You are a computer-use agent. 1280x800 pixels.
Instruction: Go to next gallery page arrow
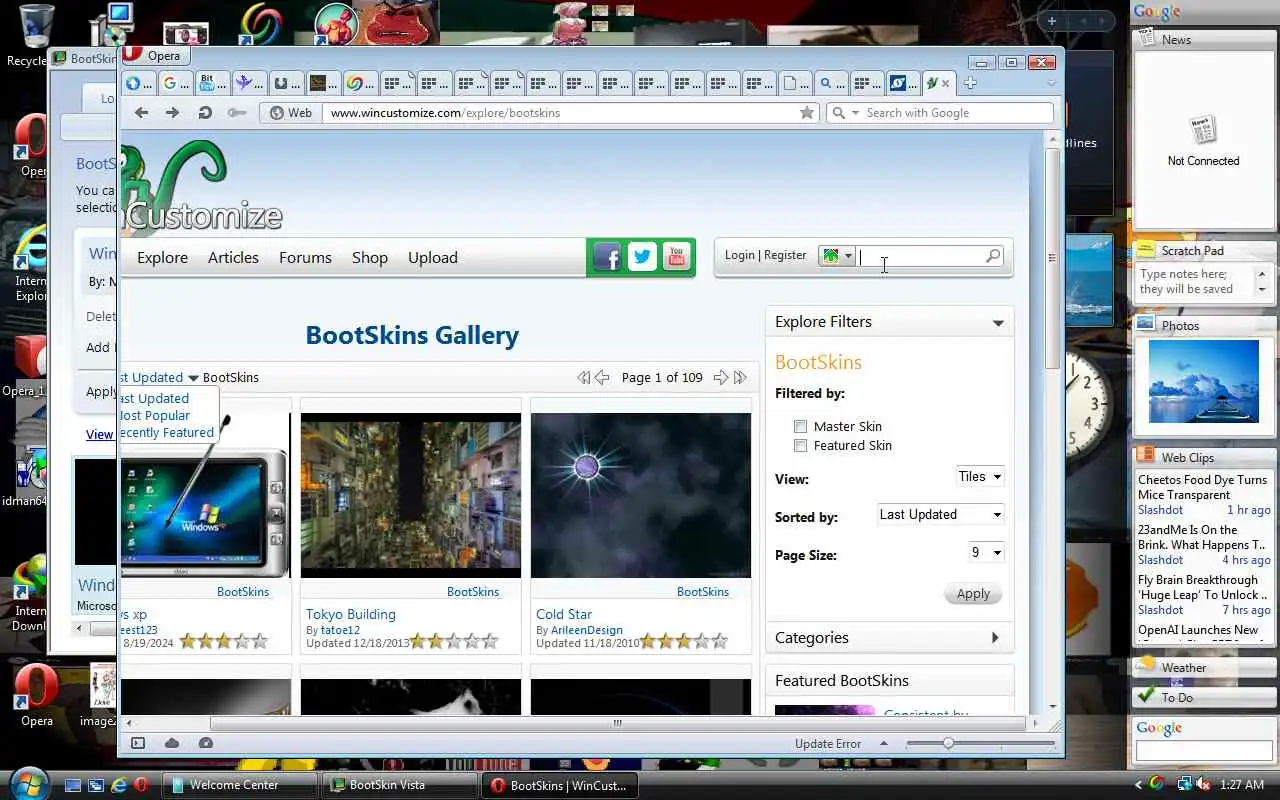click(x=720, y=377)
